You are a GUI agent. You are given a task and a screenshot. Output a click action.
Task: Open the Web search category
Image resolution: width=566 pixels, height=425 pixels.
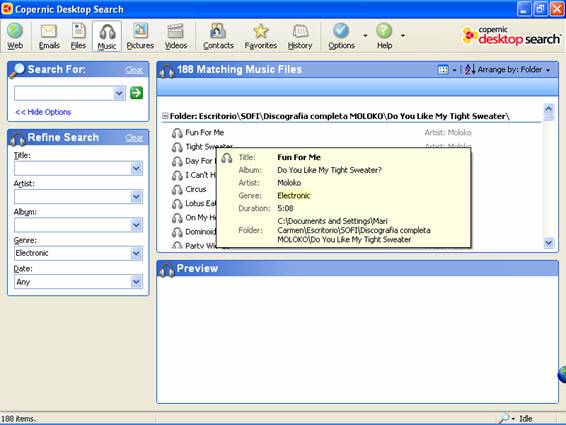tap(15, 36)
